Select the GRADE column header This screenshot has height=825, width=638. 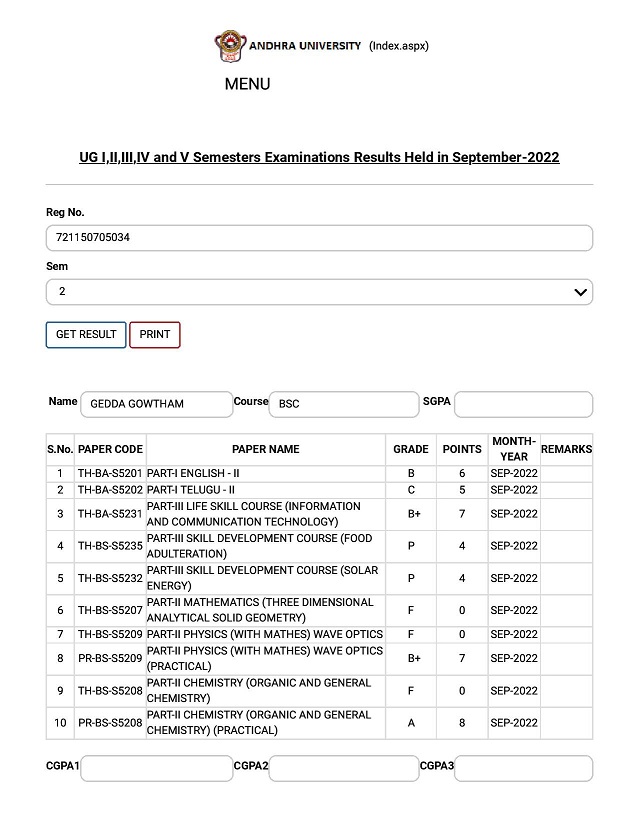pyautogui.click(x=411, y=449)
